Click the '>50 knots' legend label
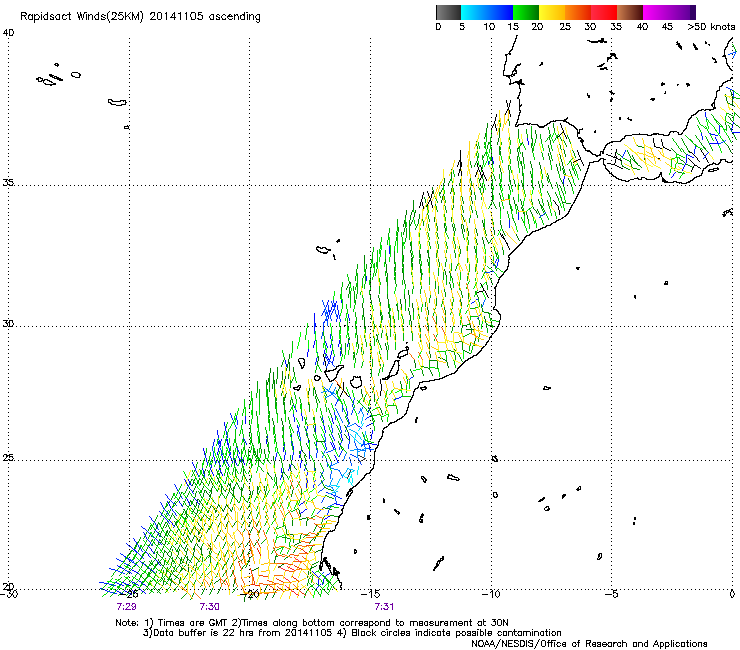 (x=711, y=27)
